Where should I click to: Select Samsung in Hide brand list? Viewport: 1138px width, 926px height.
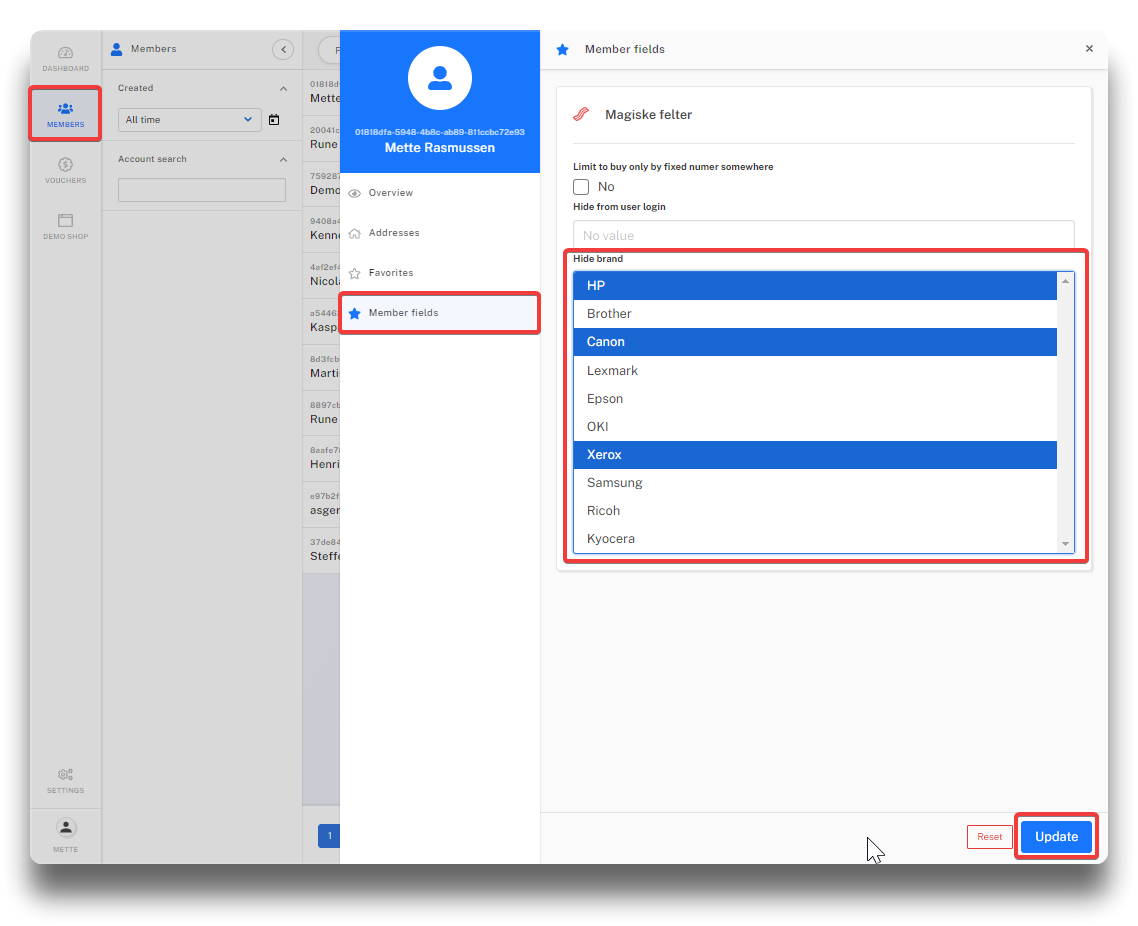click(x=815, y=483)
